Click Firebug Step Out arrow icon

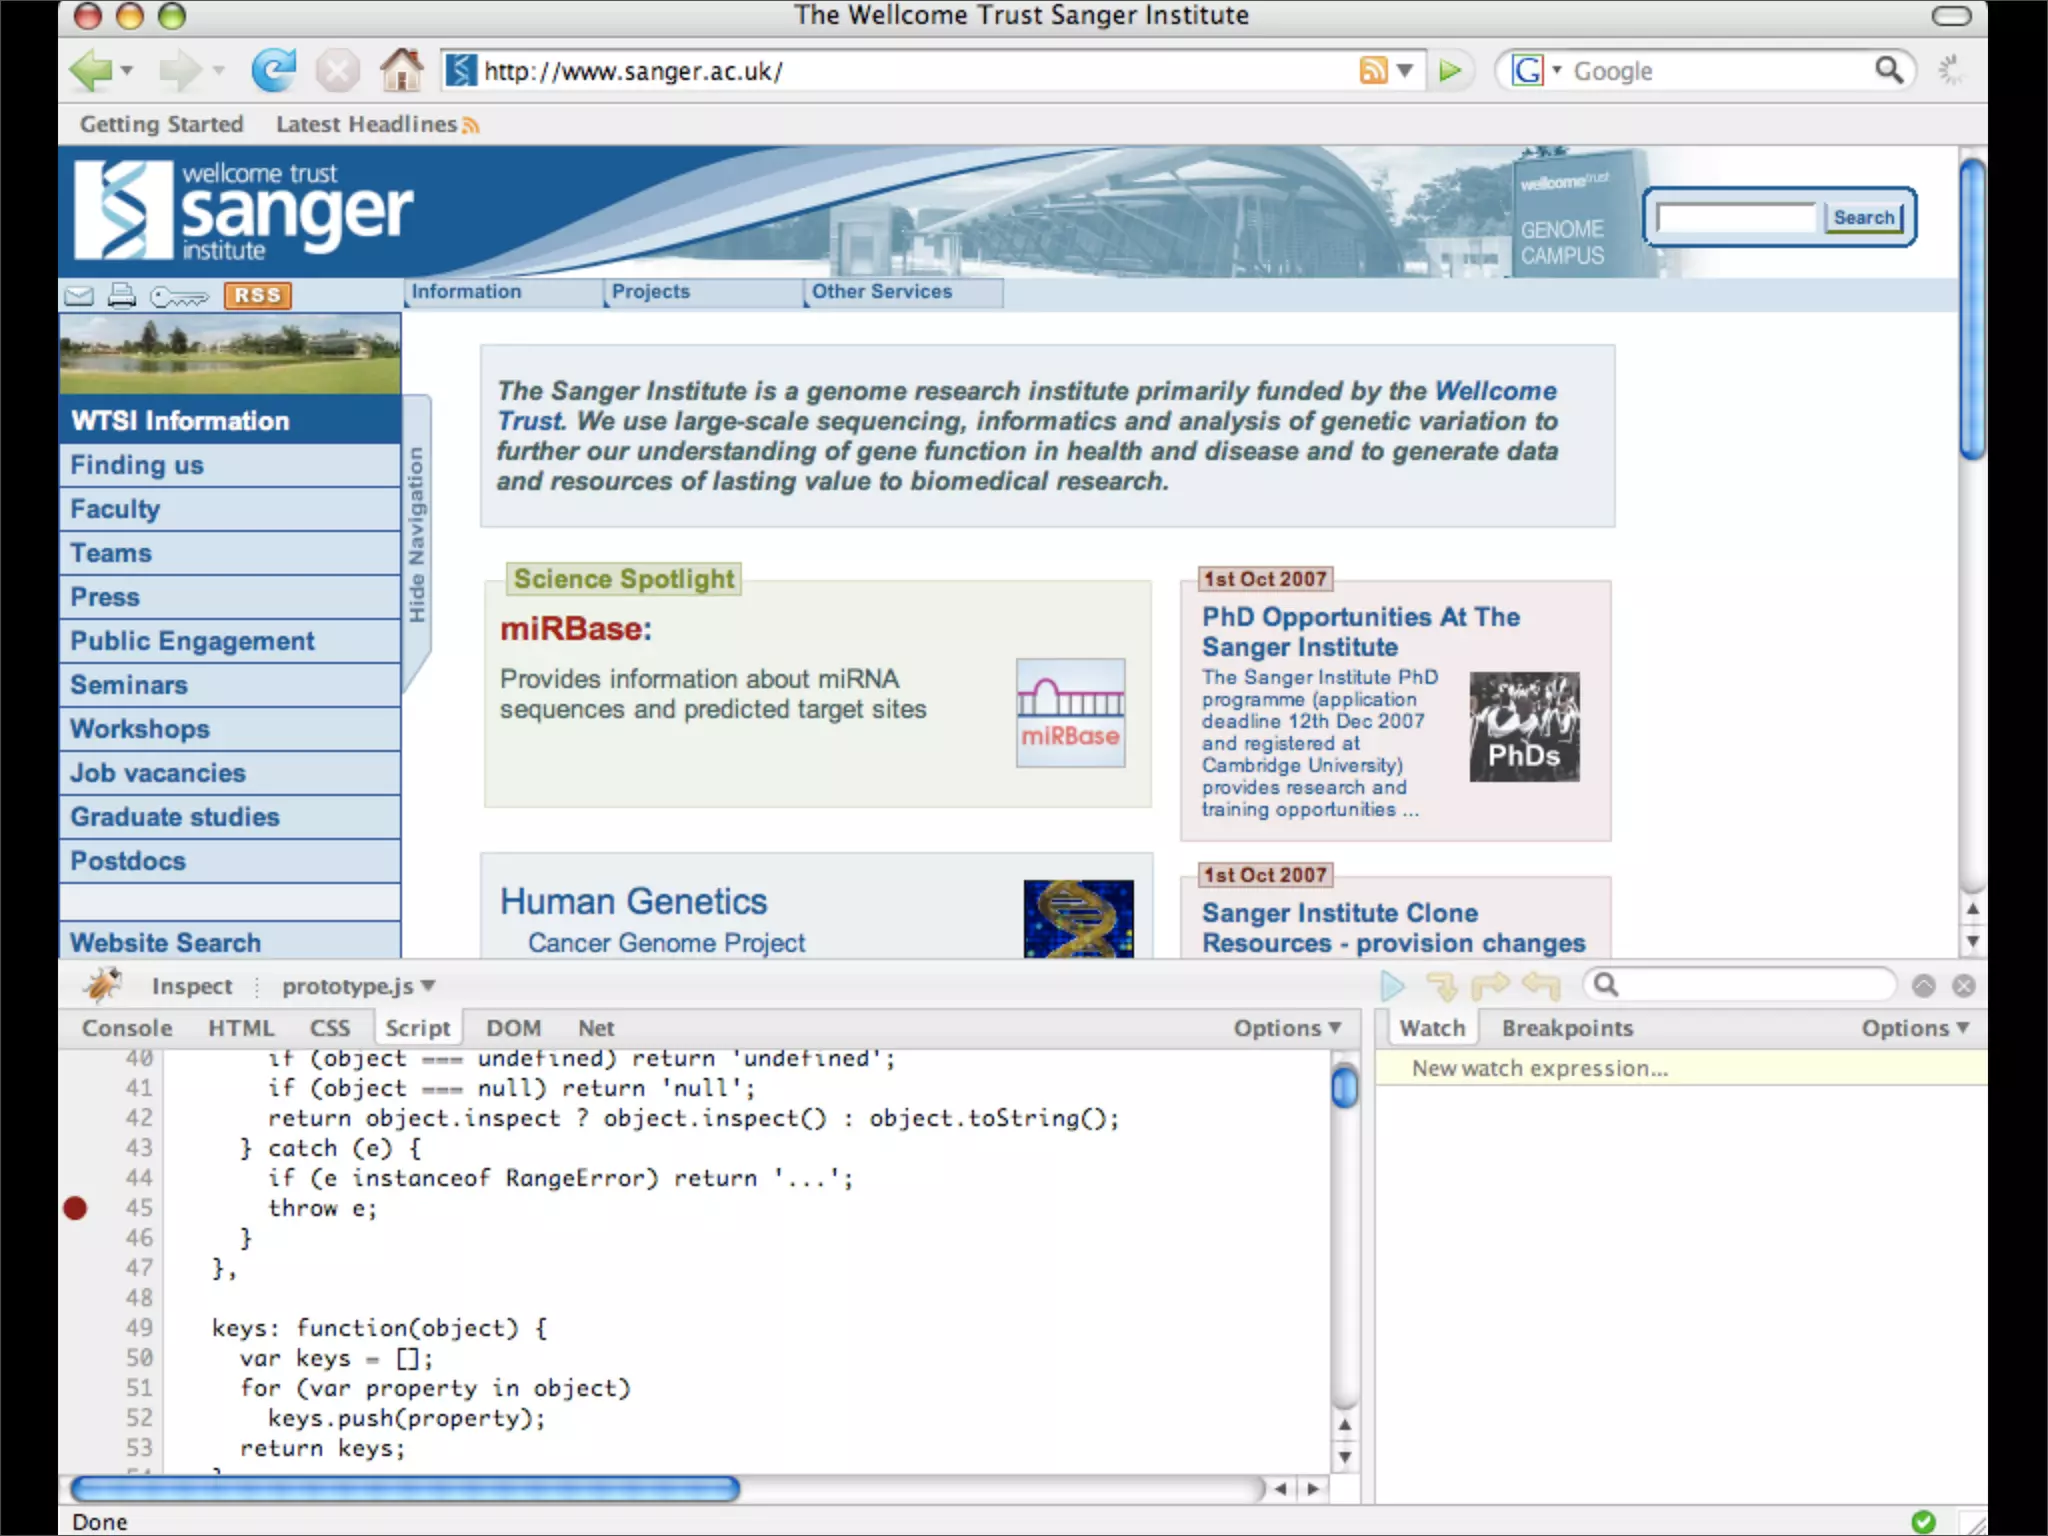click(x=1541, y=986)
